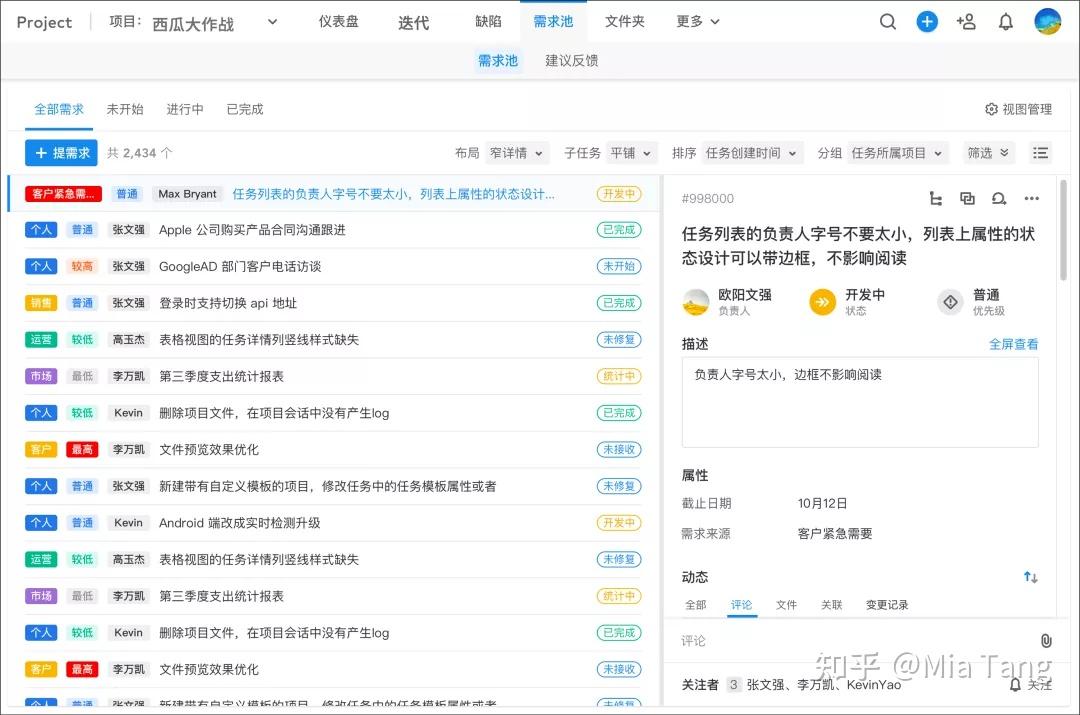Click the 全屏查看 link

(1013, 344)
